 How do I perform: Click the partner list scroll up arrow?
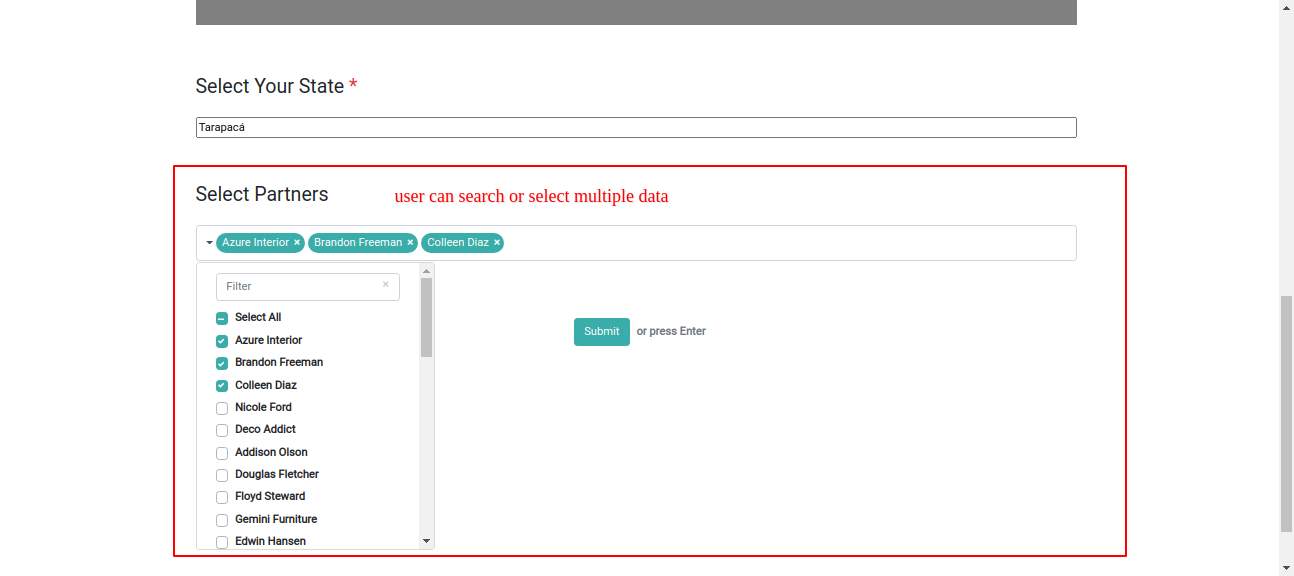(x=427, y=270)
